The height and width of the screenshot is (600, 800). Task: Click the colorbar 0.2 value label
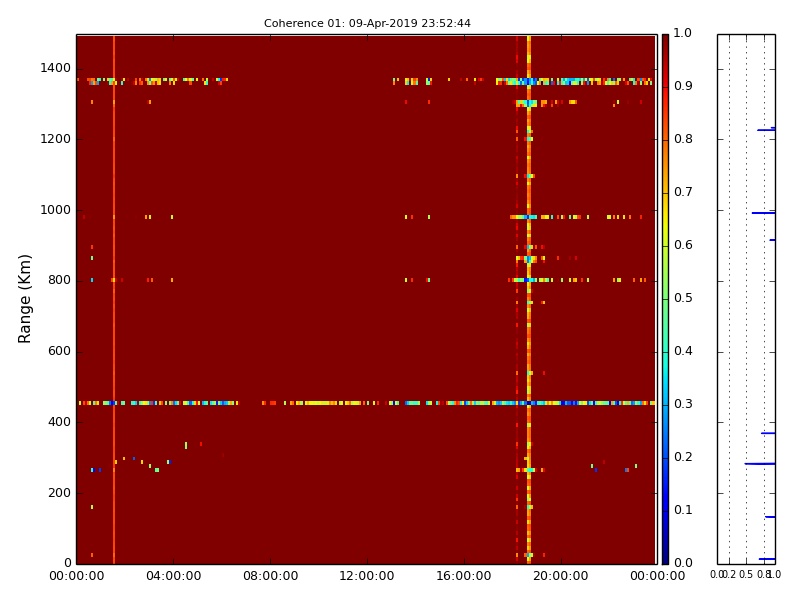(x=683, y=457)
